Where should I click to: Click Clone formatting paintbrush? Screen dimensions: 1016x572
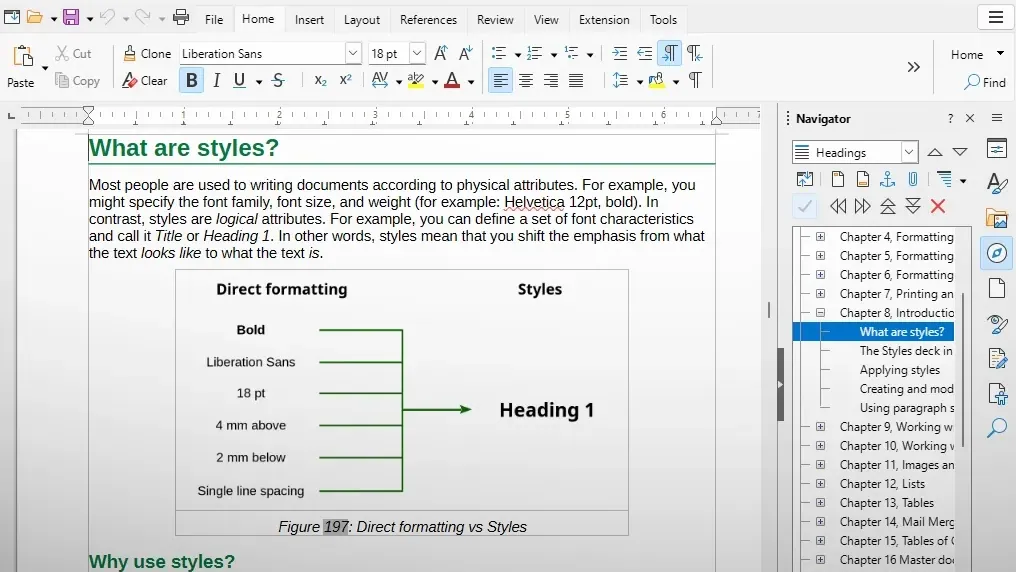coord(147,54)
